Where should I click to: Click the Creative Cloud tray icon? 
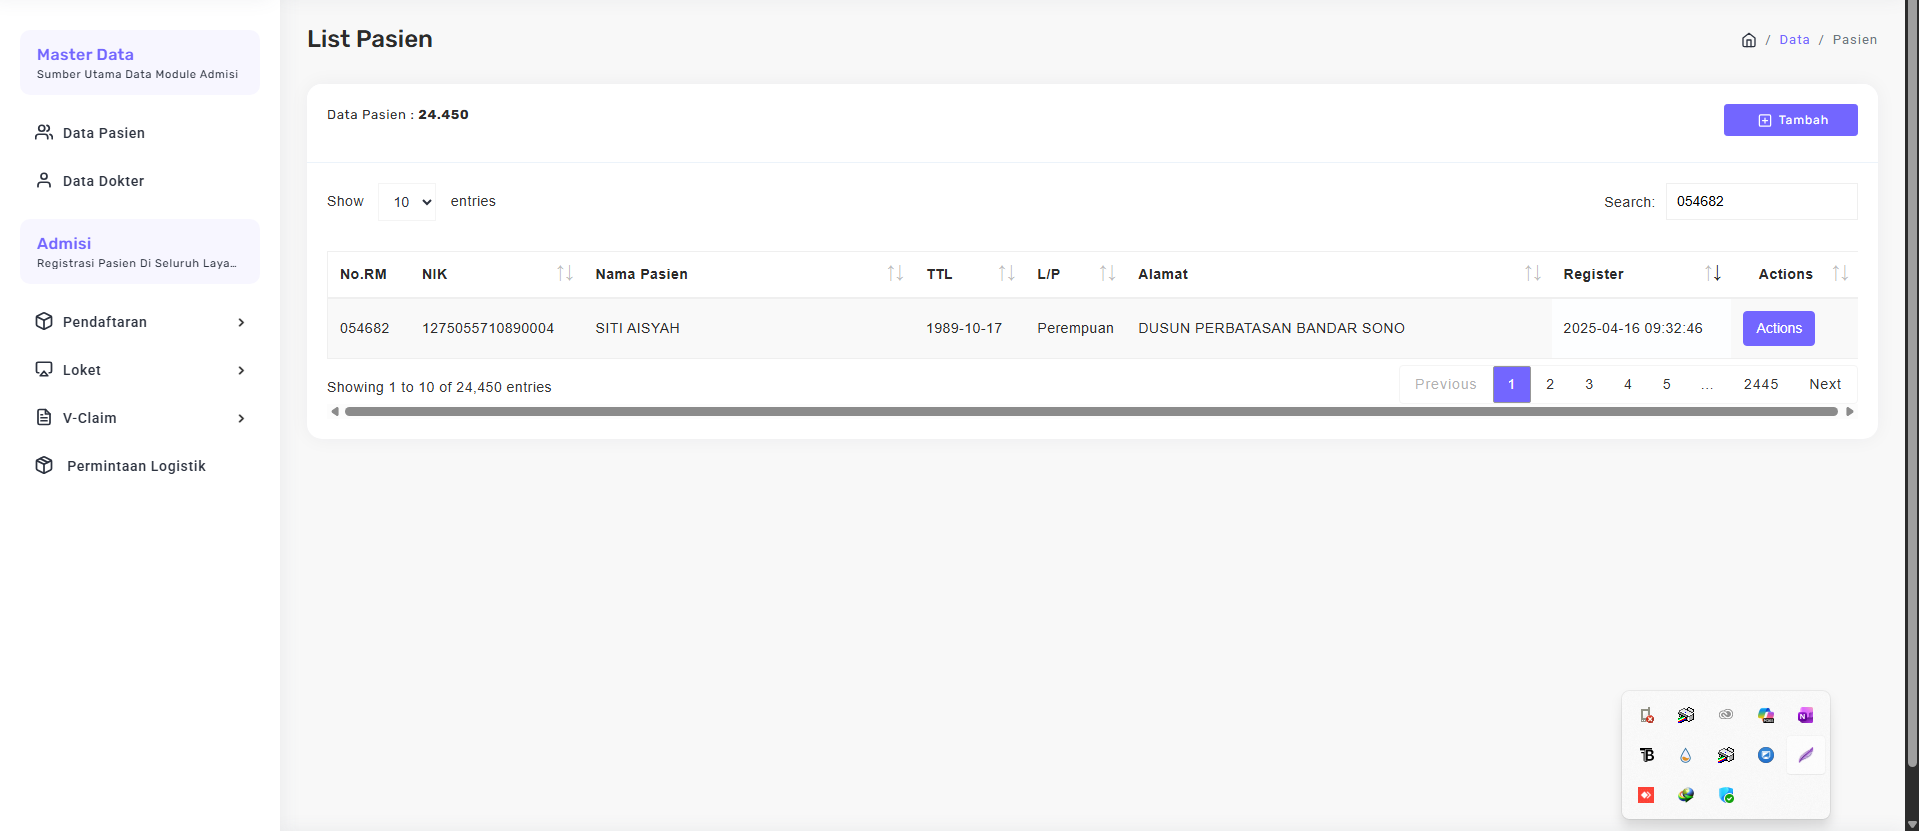point(1726,715)
